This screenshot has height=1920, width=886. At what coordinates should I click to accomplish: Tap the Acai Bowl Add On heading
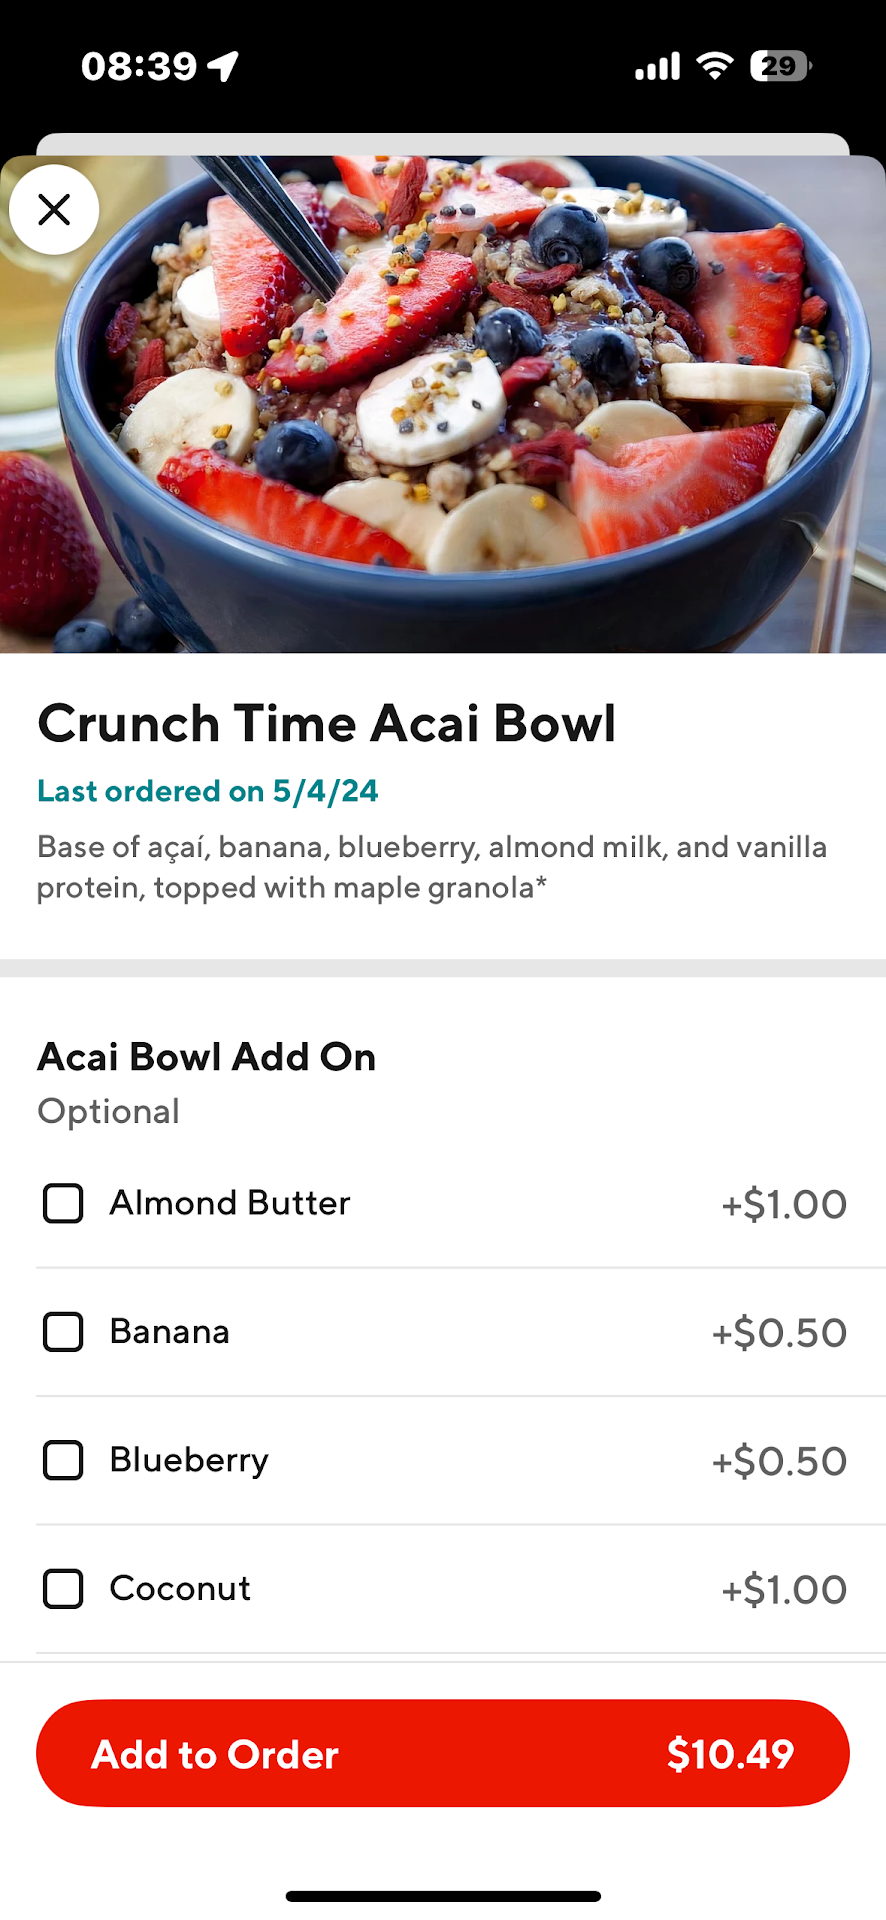pos(206,1057)
